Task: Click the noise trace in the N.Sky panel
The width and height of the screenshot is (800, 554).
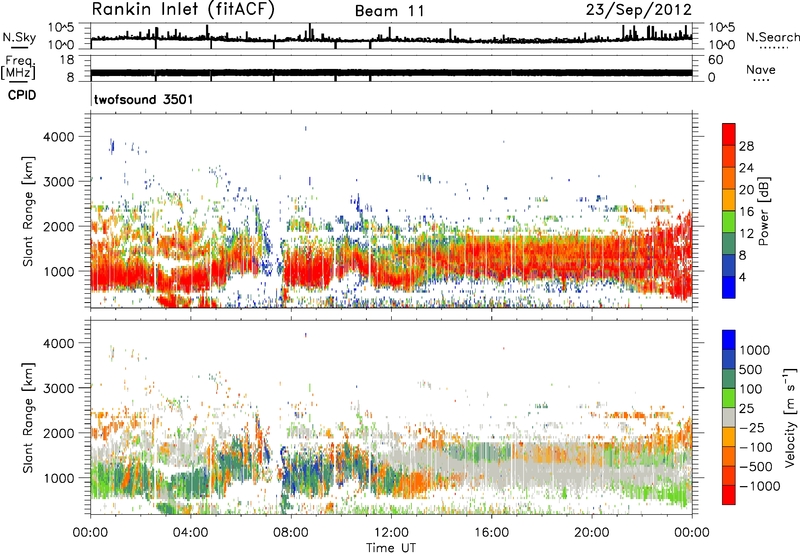Action: tap(391, 38)
